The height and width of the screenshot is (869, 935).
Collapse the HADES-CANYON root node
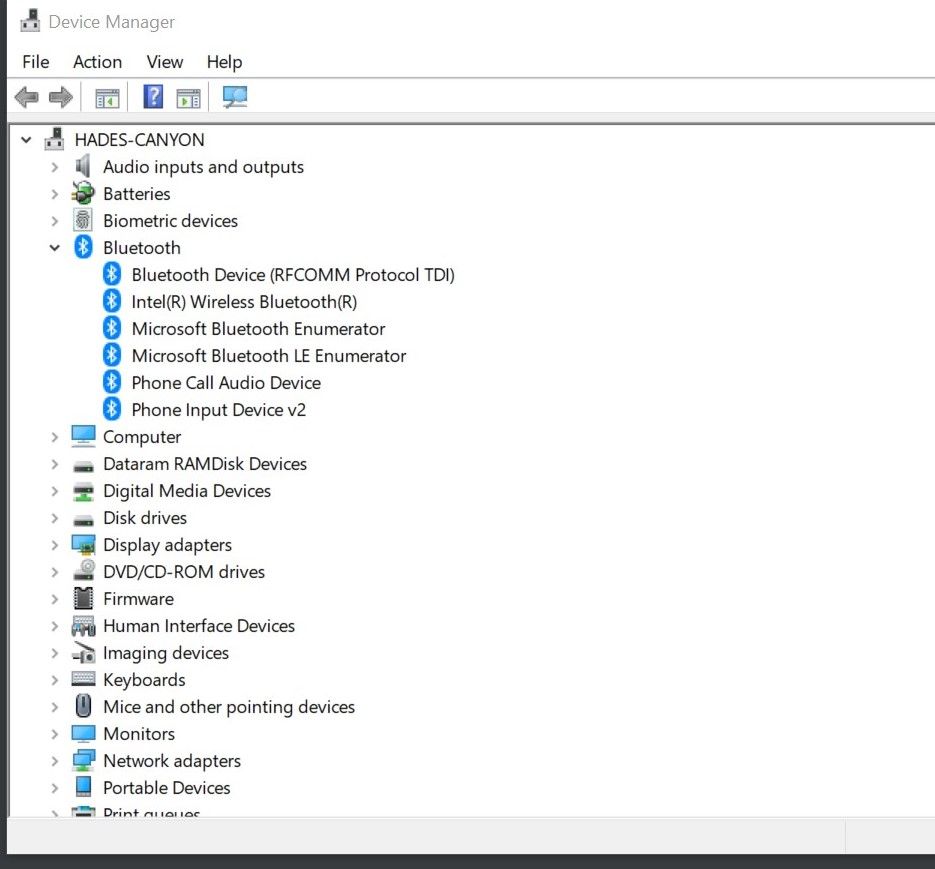pos(26,140)
